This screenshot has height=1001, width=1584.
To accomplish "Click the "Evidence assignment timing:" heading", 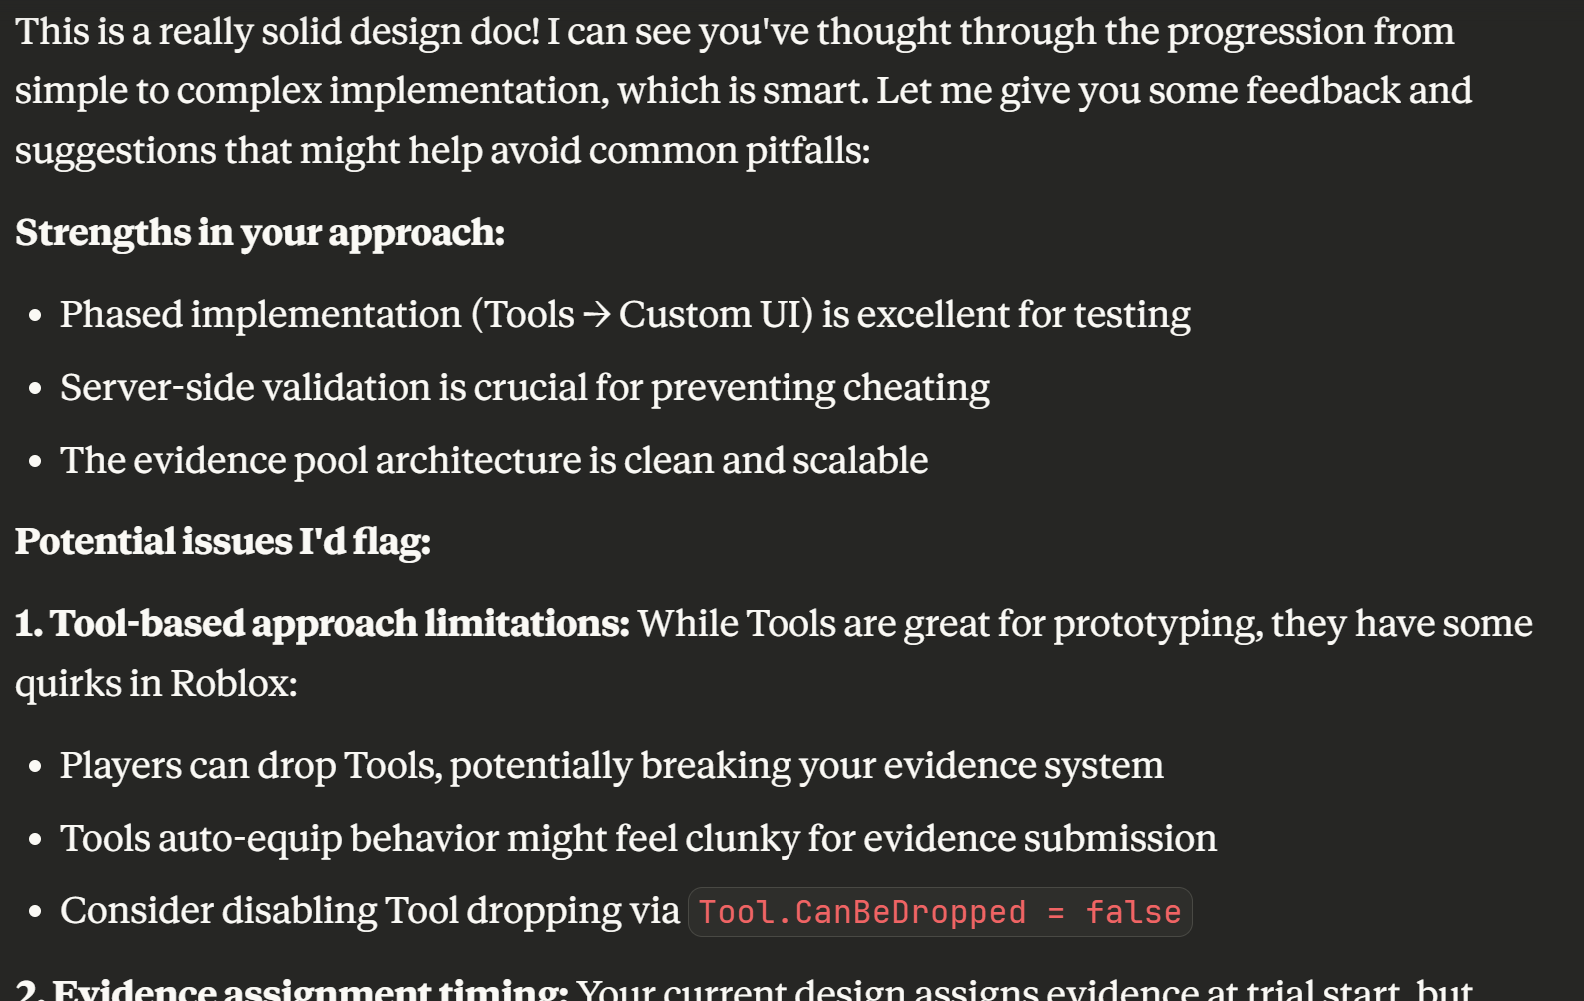I will [292, 990].
